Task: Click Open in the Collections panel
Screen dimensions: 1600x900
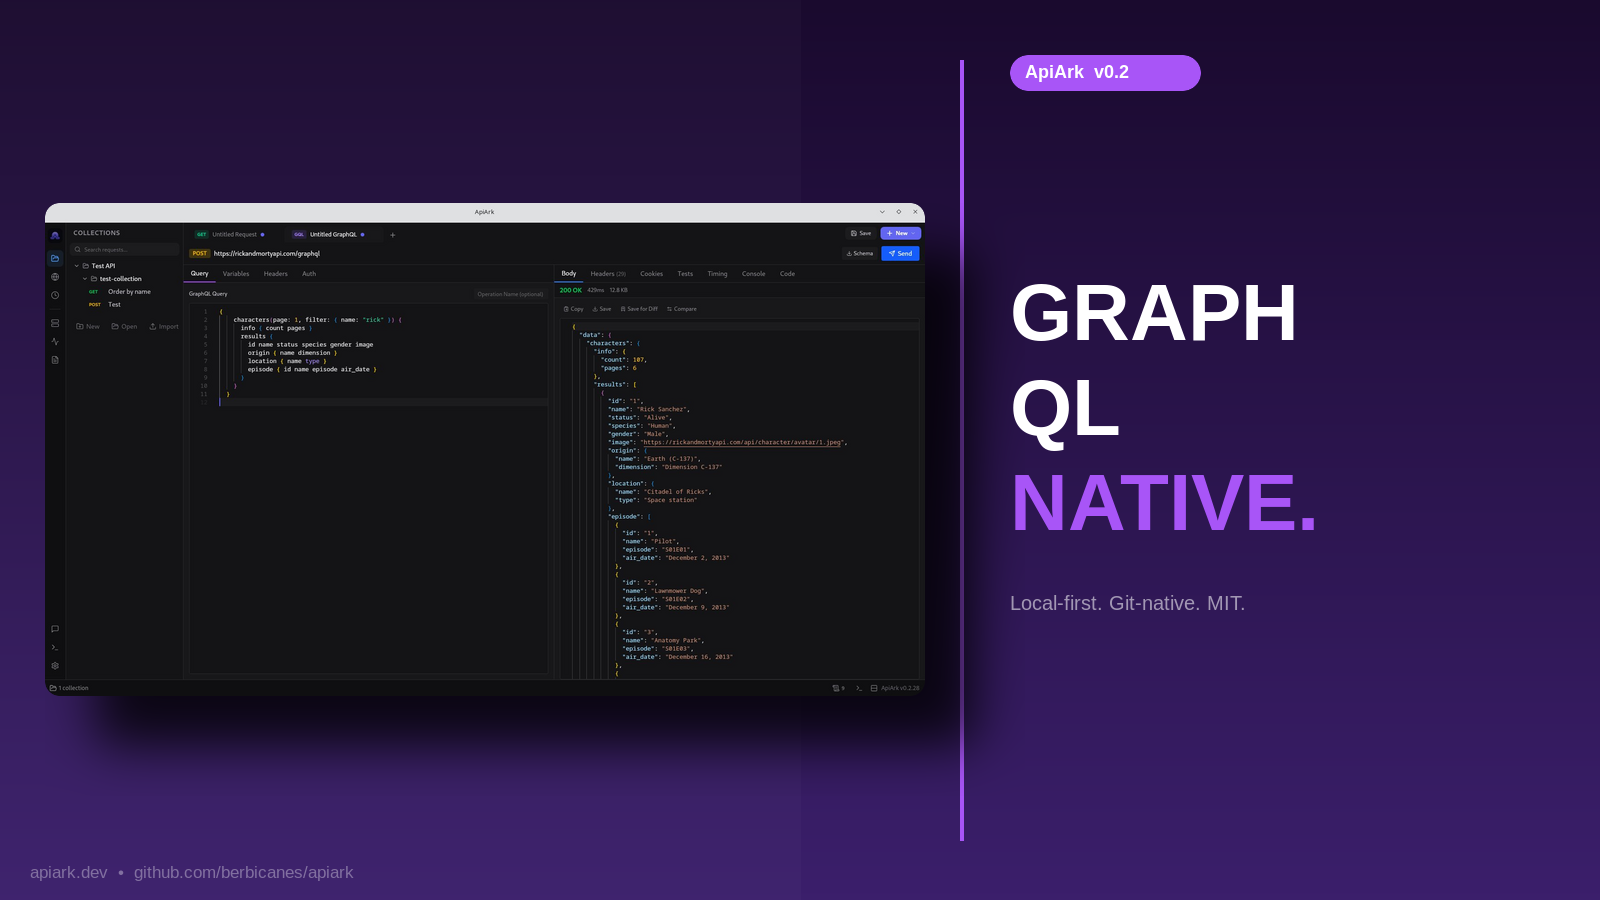Action: click(124, 326)
